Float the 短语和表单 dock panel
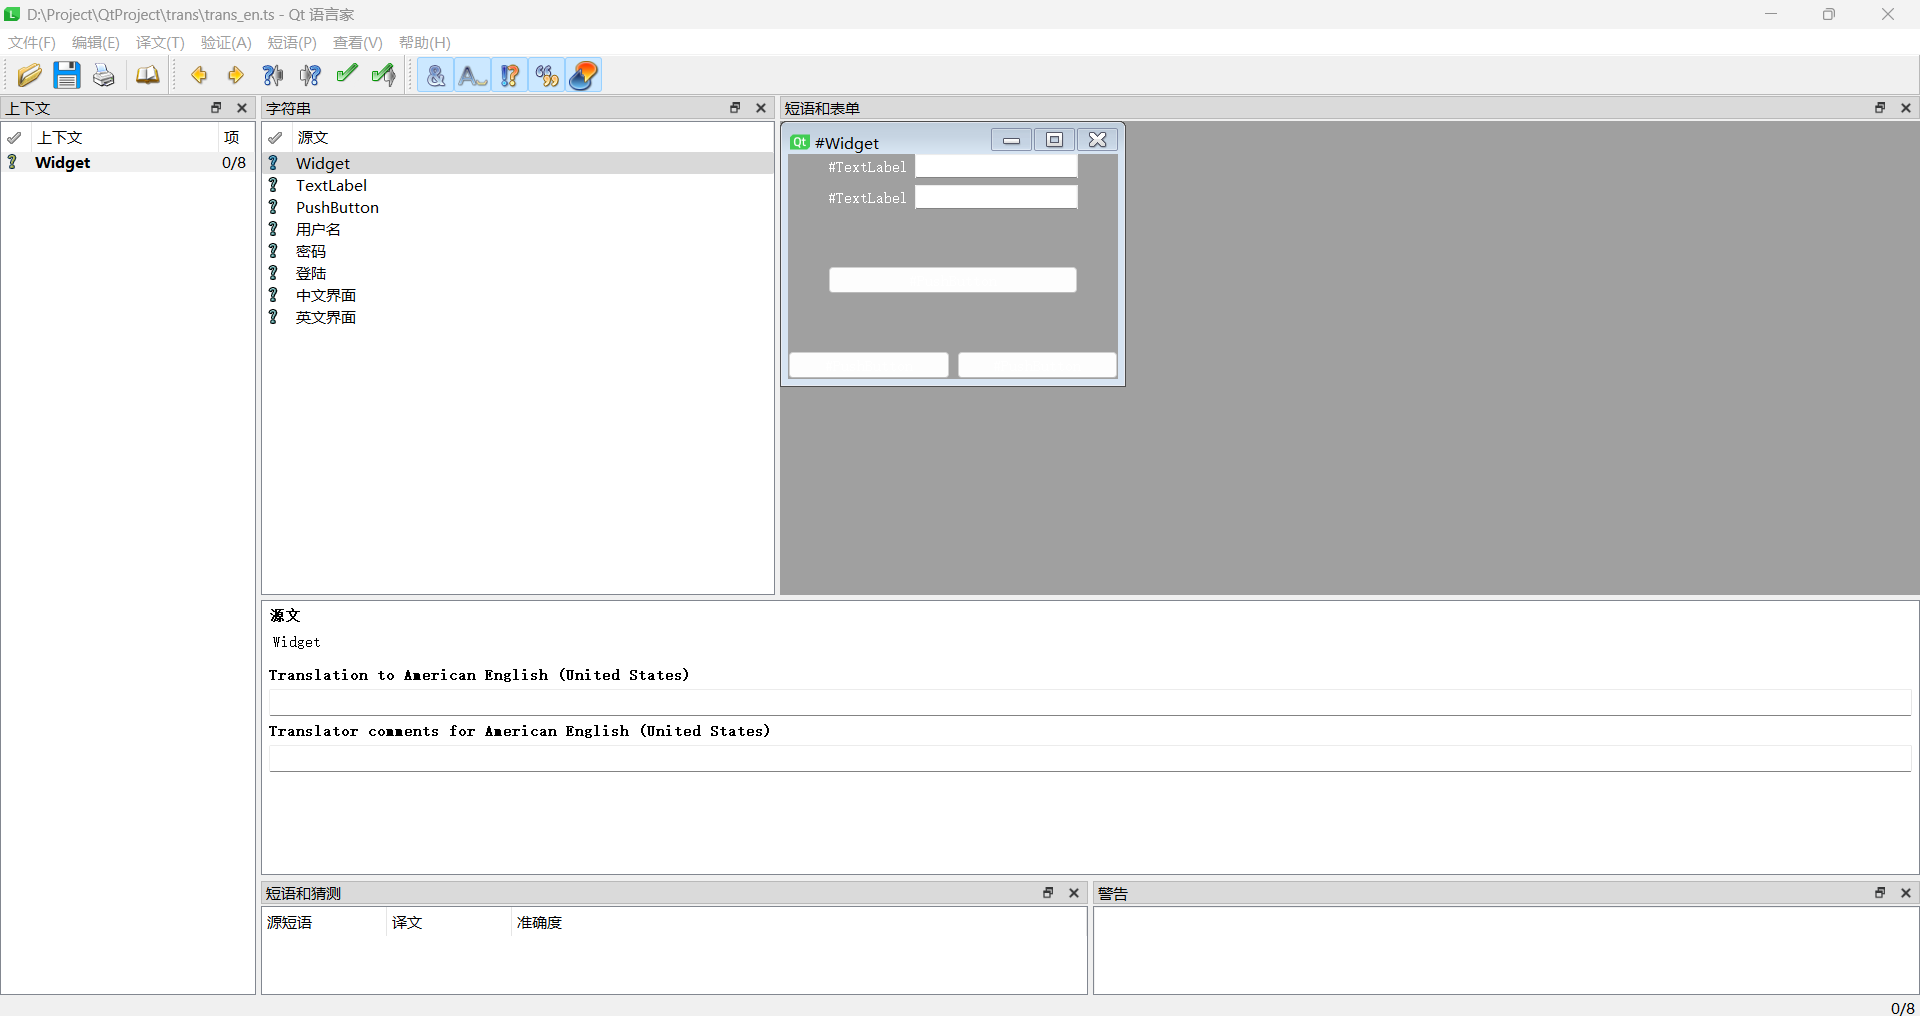The width and height of the screenshot is (1920, 1016). 1880,108
